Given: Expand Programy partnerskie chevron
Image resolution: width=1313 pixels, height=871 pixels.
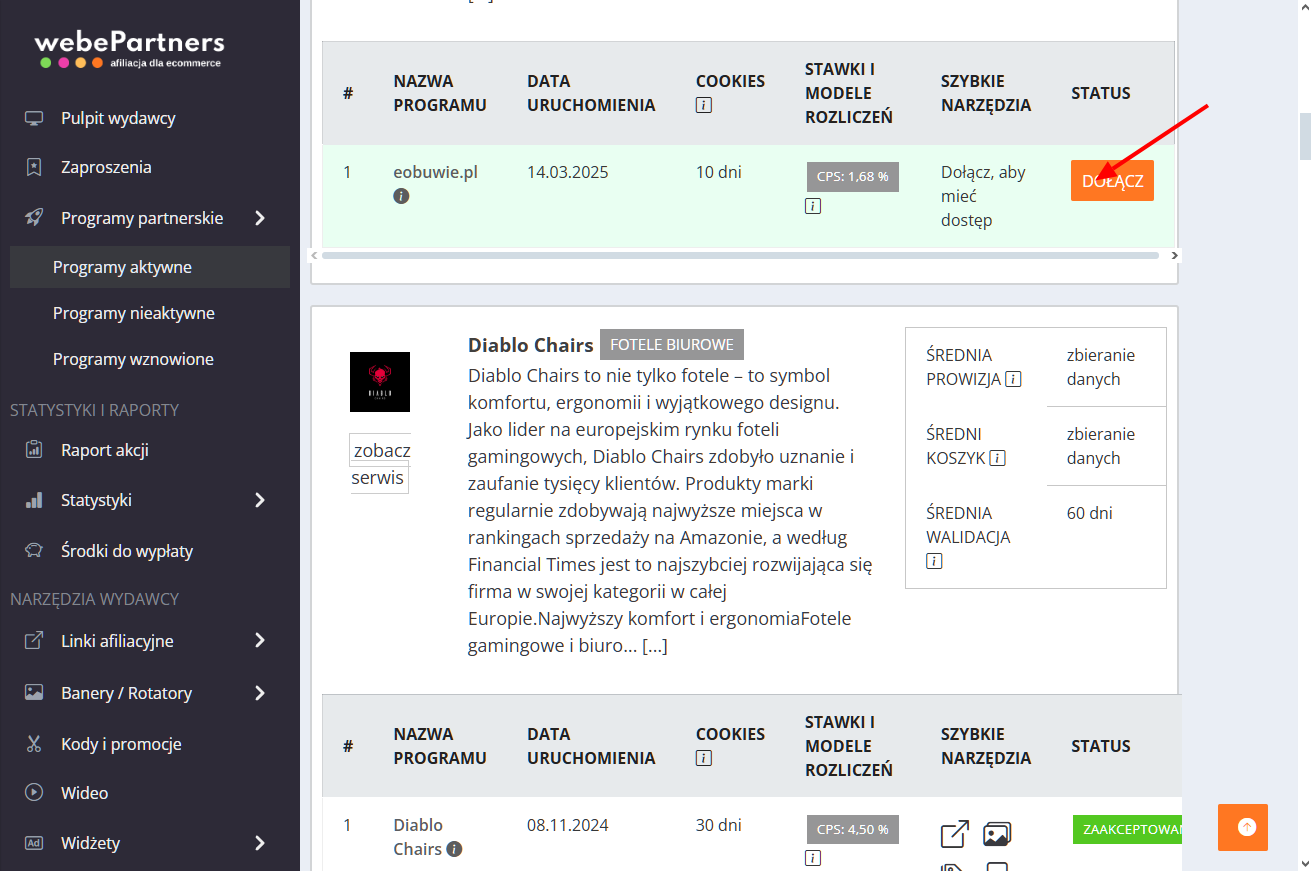Looking at the screenshot, I should 260,218.
